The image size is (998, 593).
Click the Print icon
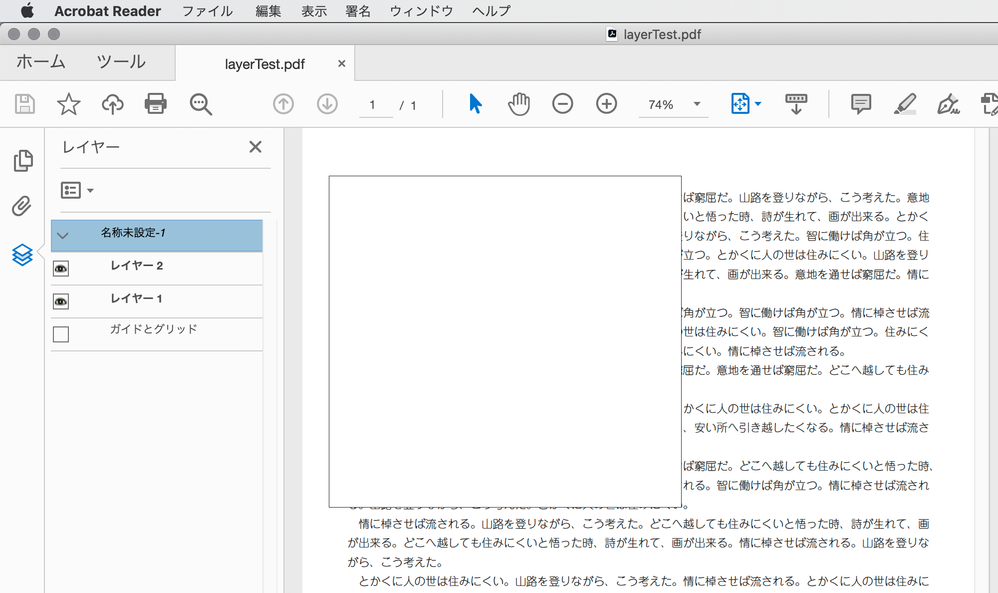[x=155, y=104]
